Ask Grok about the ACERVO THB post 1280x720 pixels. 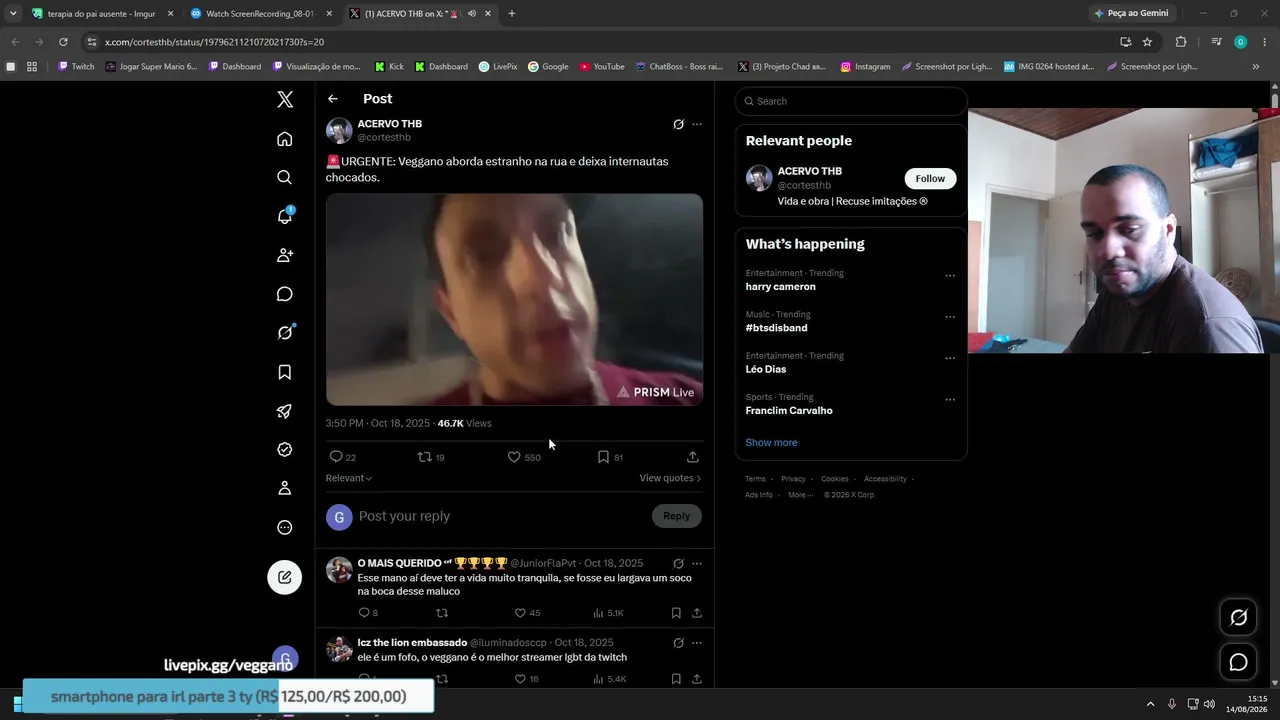click(x=678, y=124)
